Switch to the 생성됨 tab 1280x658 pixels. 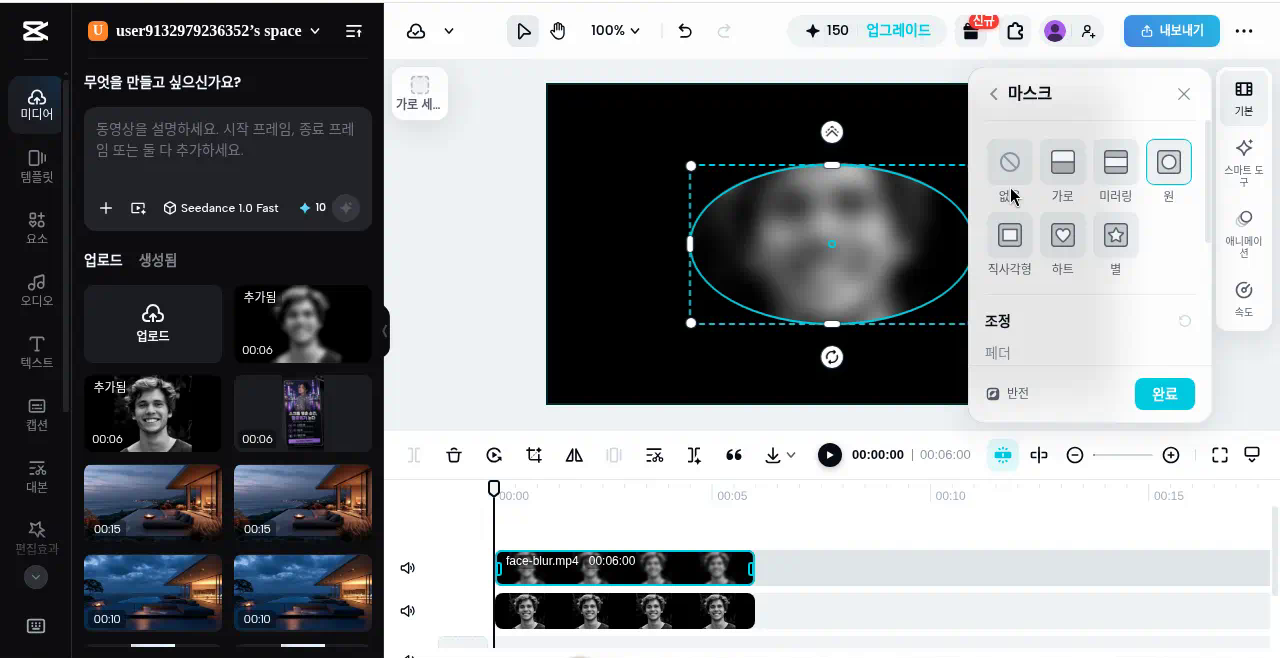158,260
